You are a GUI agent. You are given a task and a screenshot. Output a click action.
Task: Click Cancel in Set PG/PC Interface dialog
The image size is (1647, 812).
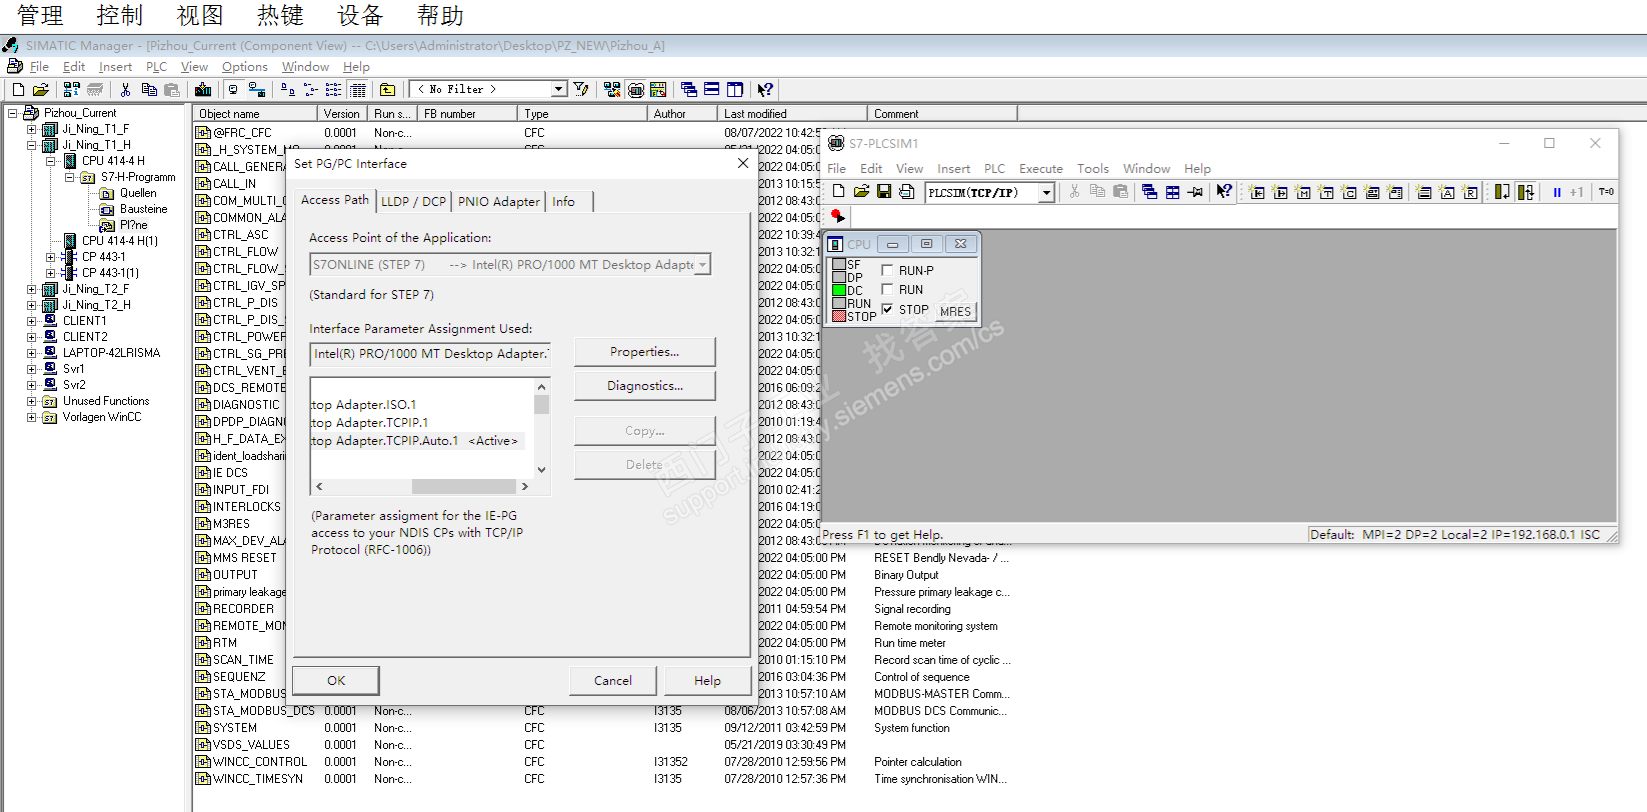613,681
